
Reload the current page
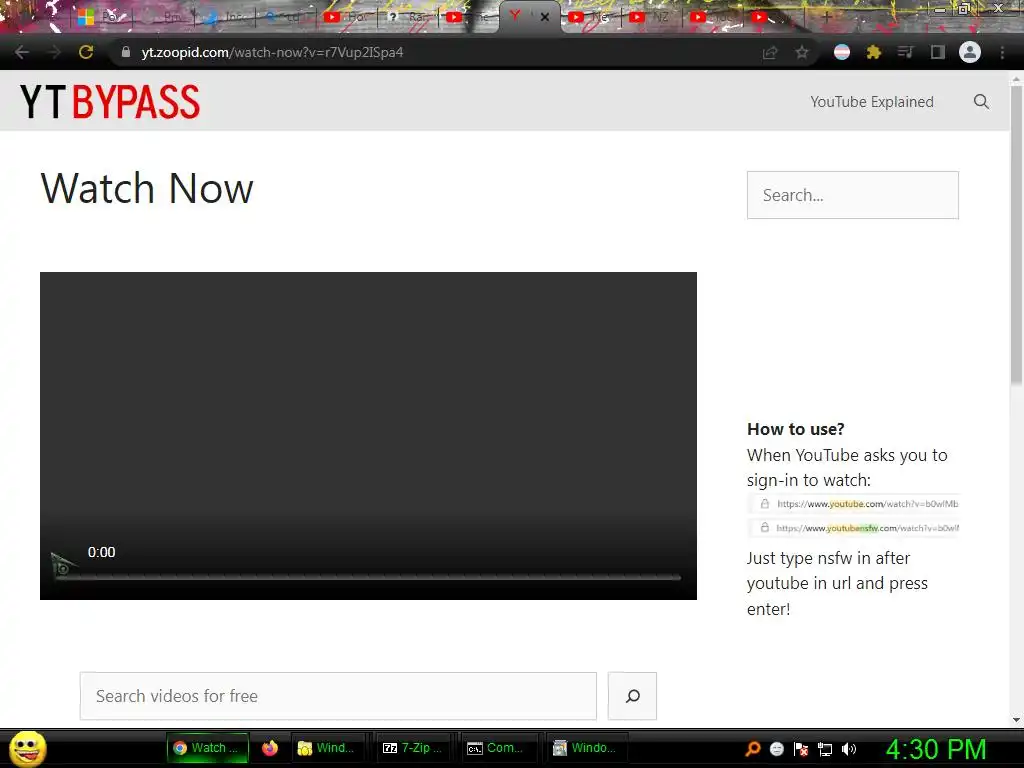86,52
